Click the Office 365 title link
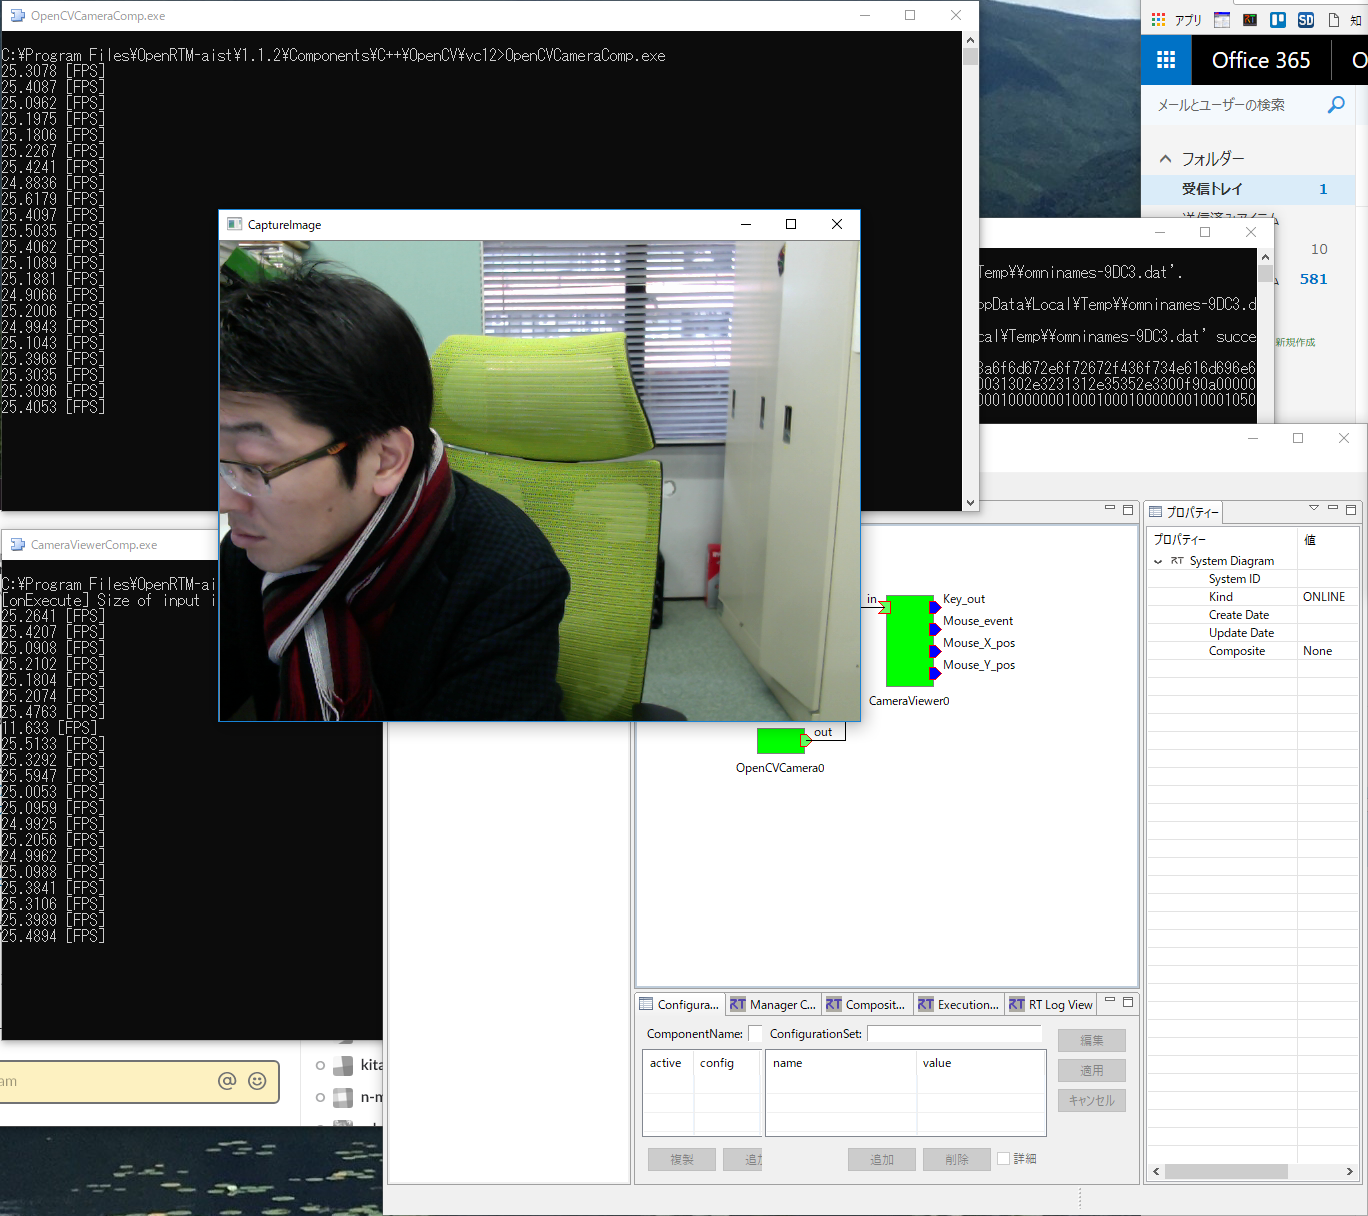This screenshot has width=1368, height=1216. point(1261,60)
